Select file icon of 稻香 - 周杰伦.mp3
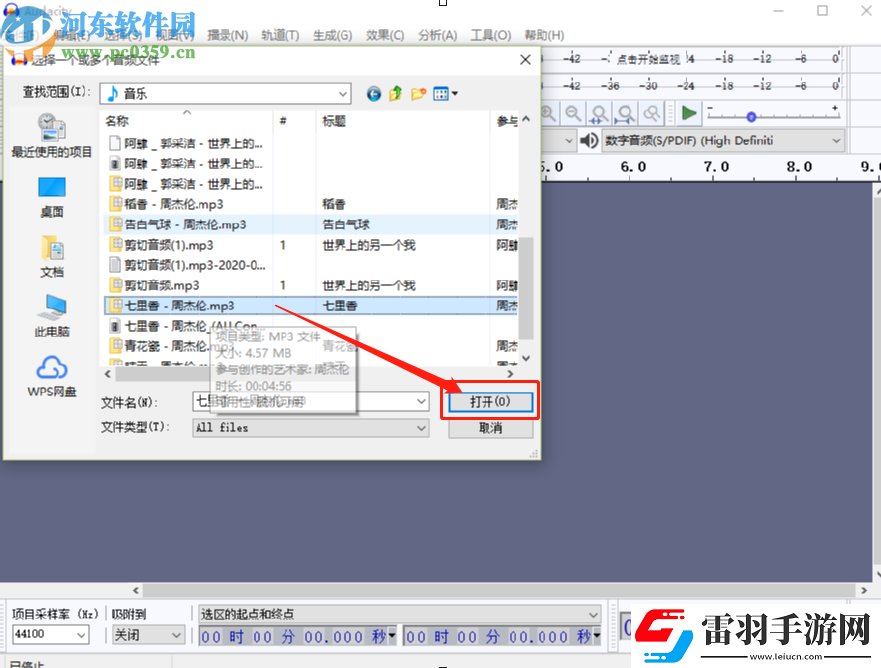The height and width of the screenshot is (668, 881). [115, 203]
